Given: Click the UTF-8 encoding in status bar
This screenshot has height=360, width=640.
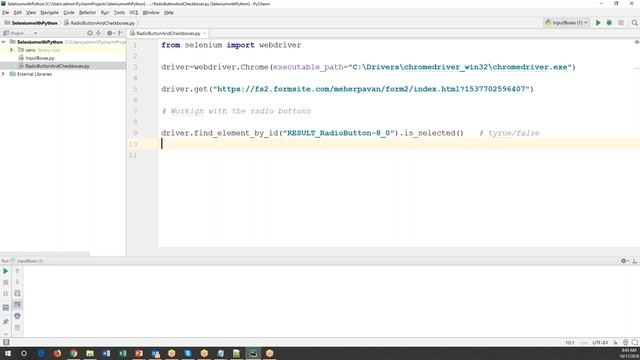Looking at the screenshot, I should click(600, 342).
